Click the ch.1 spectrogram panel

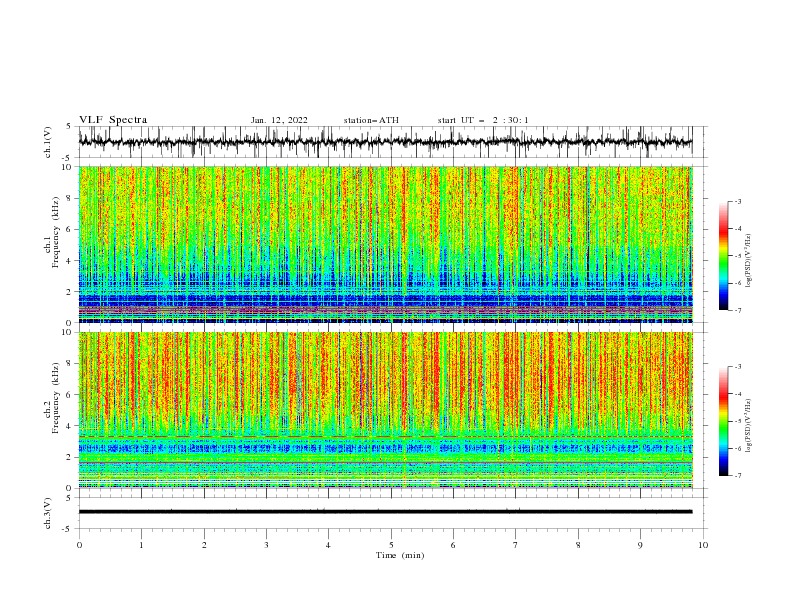[x=385, y=244]
